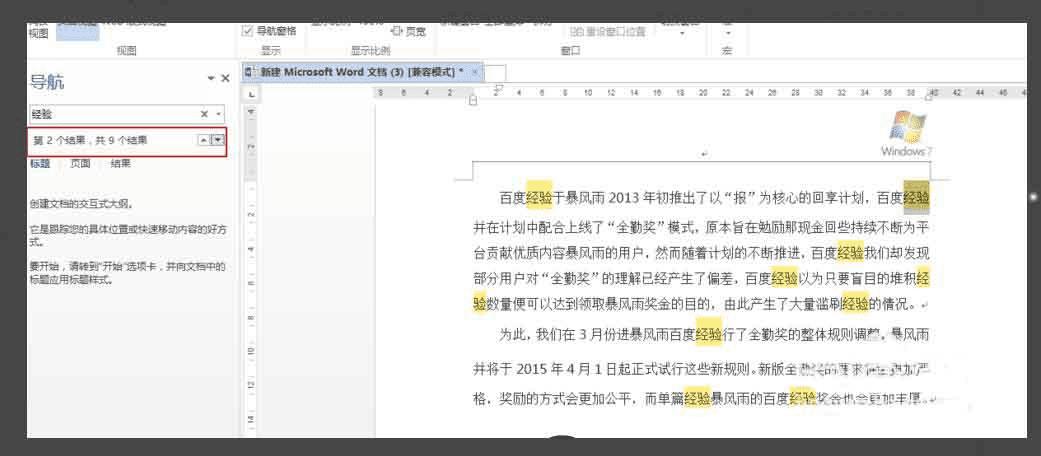
Task: Open the navigation pane options dropdown arrow
Action: (211, 78)
